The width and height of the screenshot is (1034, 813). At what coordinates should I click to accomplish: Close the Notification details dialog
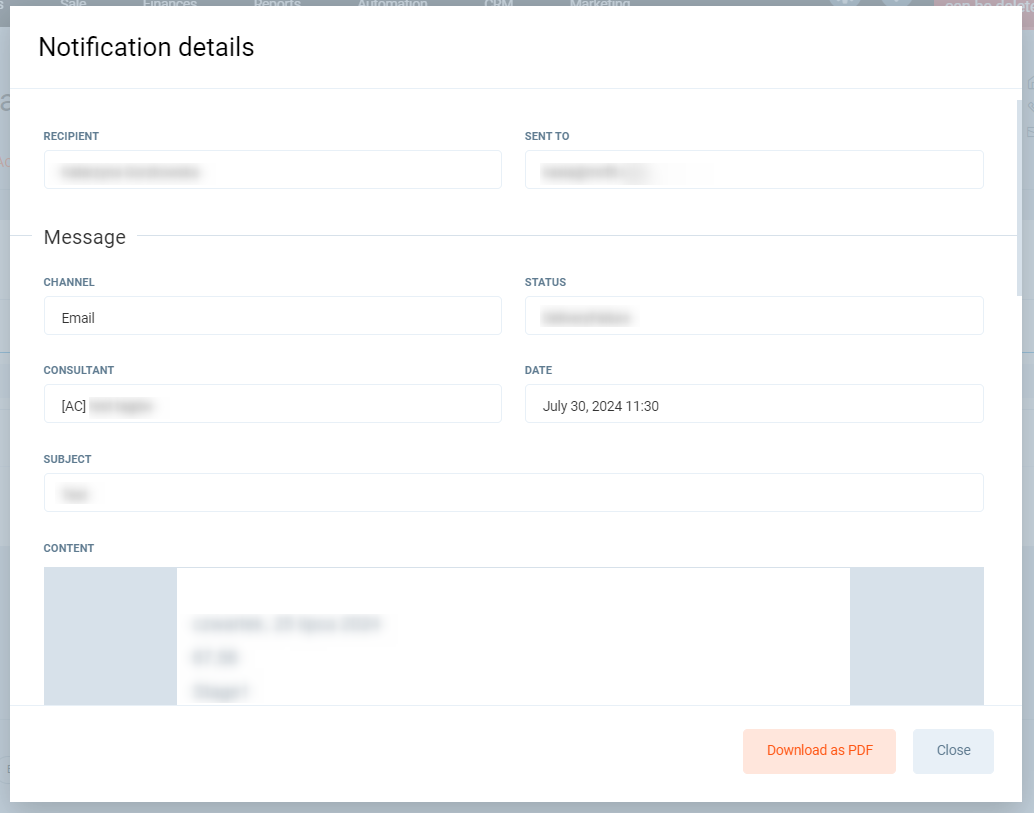(953, 751)
